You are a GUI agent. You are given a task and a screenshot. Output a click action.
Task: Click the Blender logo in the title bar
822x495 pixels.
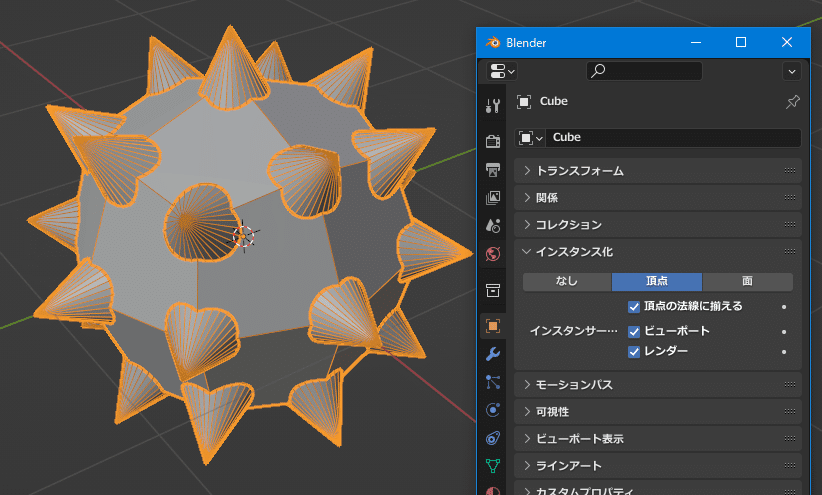(493, 42)
